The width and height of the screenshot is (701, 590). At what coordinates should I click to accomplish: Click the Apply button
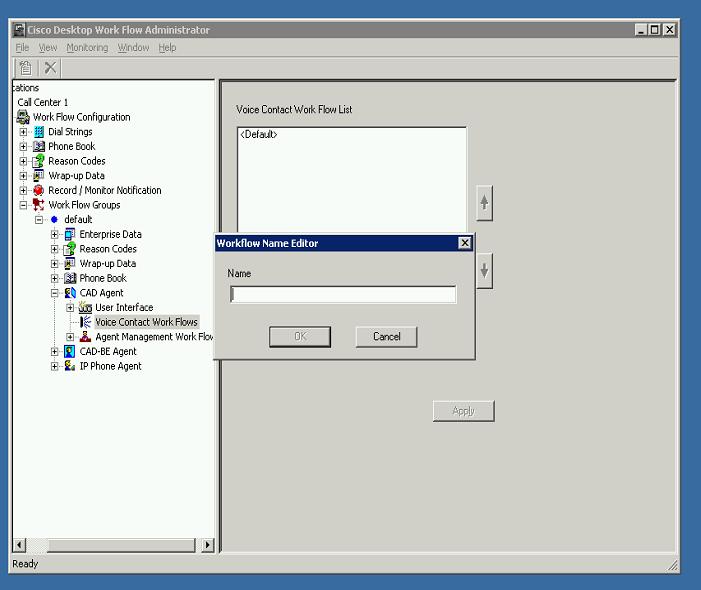464,411
